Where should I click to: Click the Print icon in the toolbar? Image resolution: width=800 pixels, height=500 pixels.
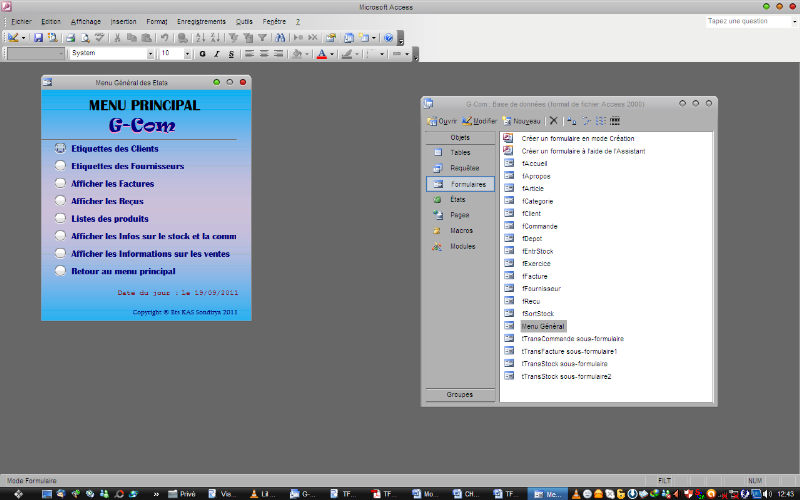pos(70,37)
